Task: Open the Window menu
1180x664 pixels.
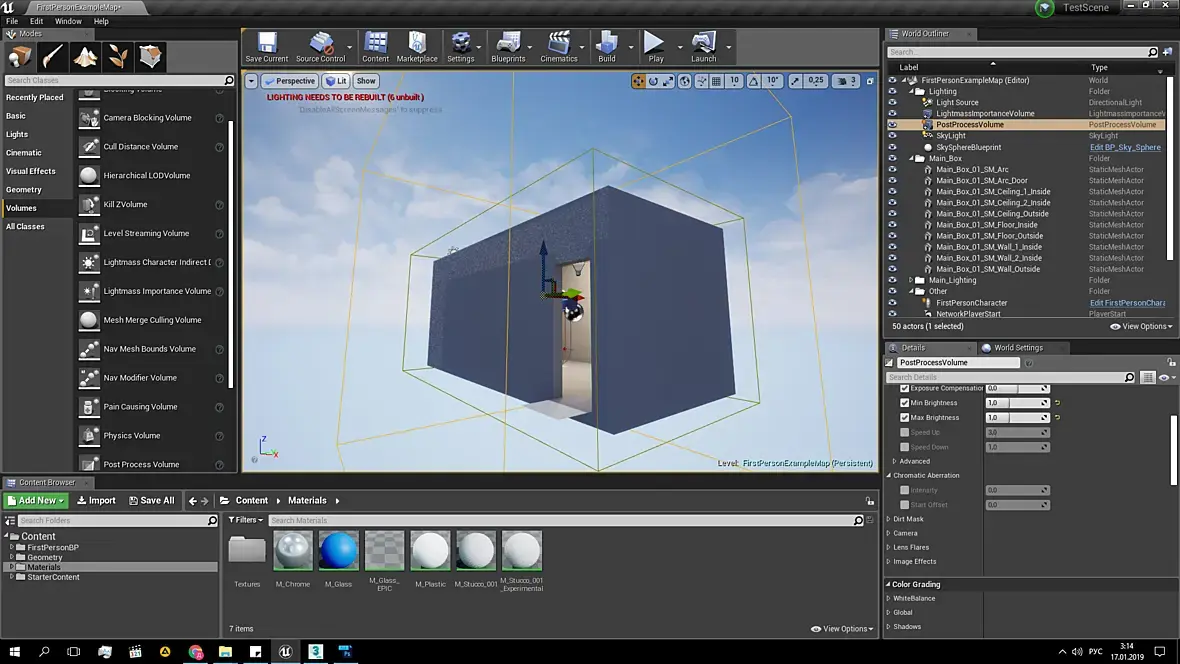Action: (68, 21)
